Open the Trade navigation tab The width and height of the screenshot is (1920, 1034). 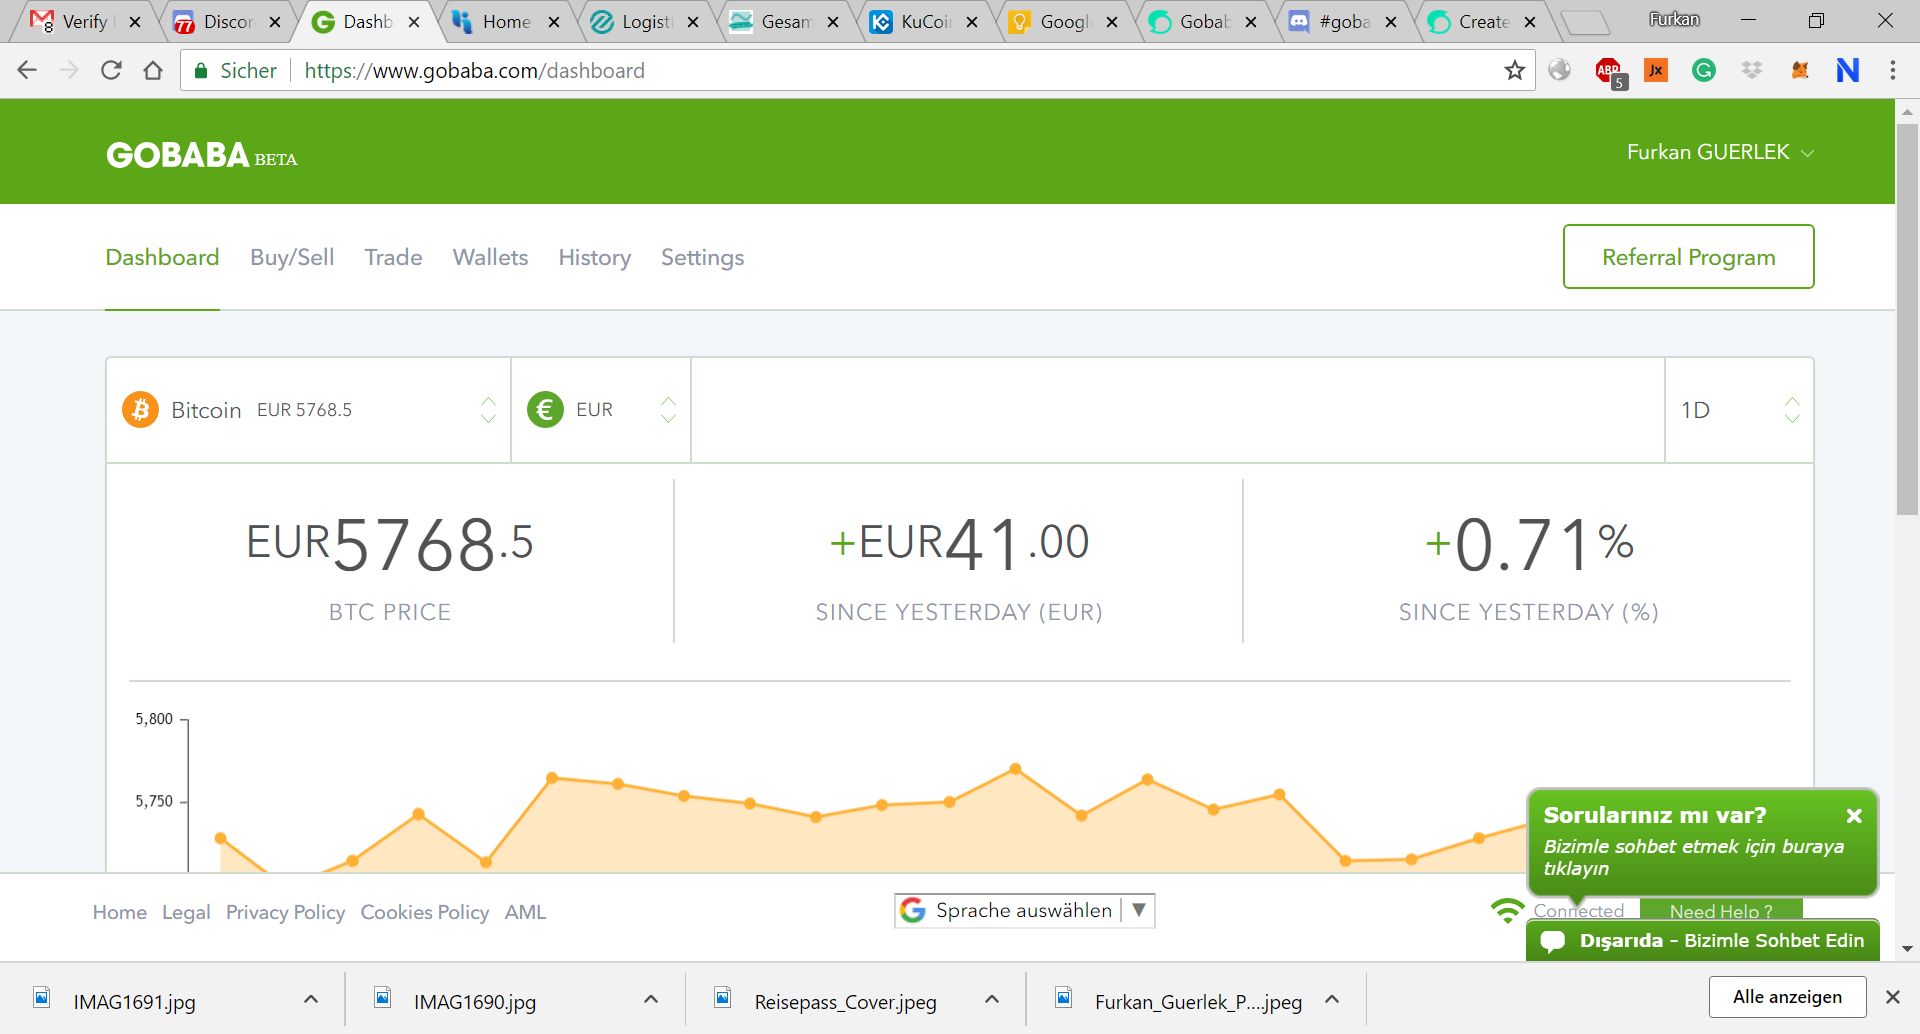click(393, 258)
